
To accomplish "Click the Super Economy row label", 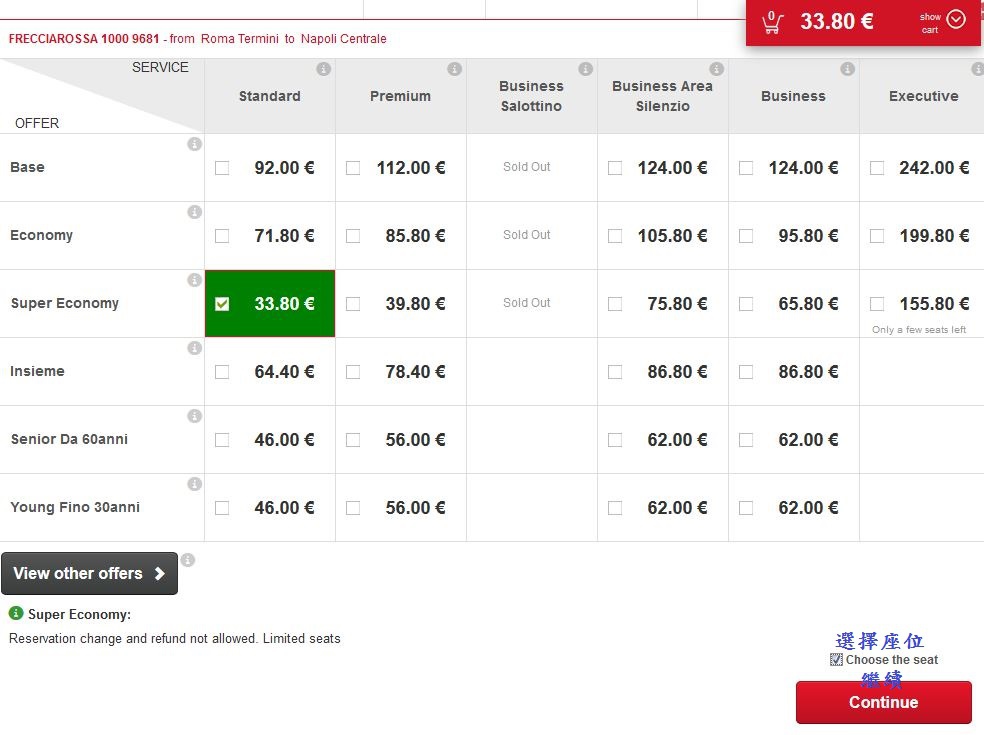I will click(x=65, y=303).
